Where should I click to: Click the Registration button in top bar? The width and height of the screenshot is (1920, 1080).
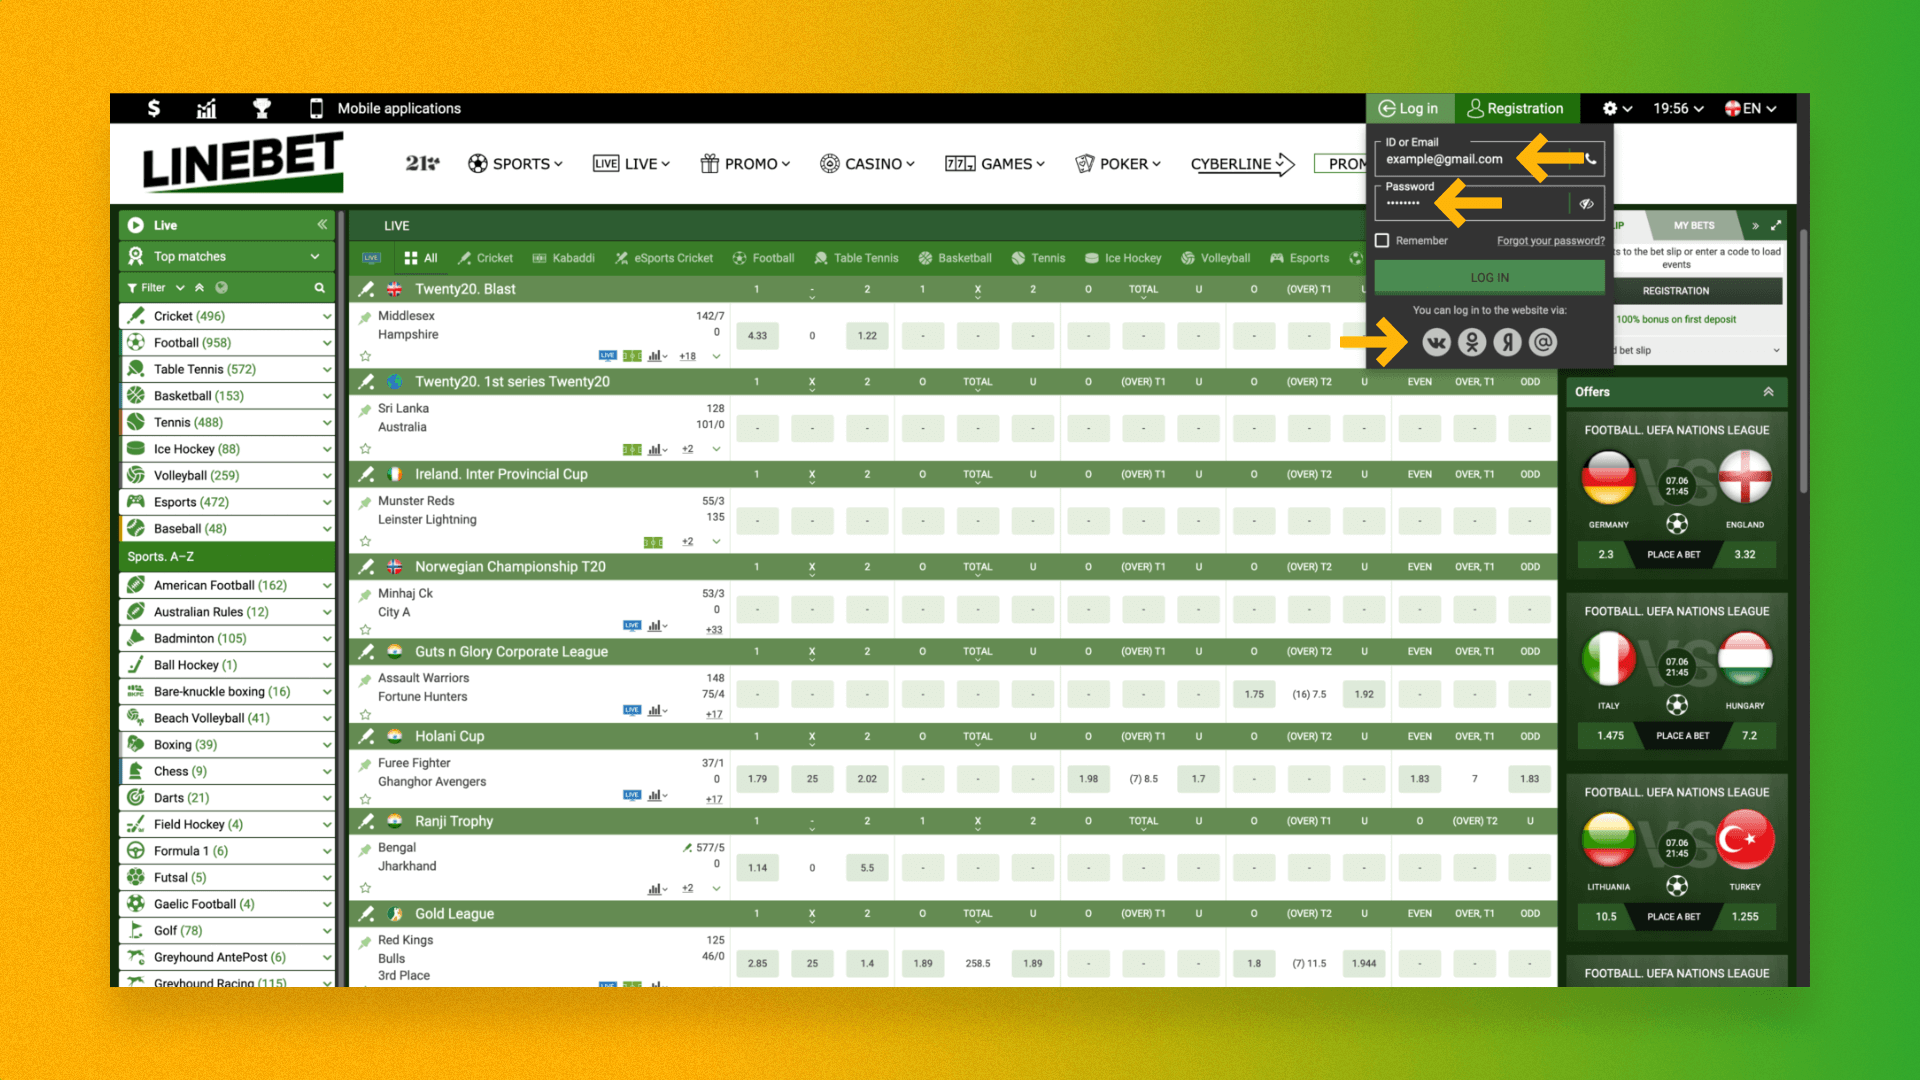tap(1515, 108)
